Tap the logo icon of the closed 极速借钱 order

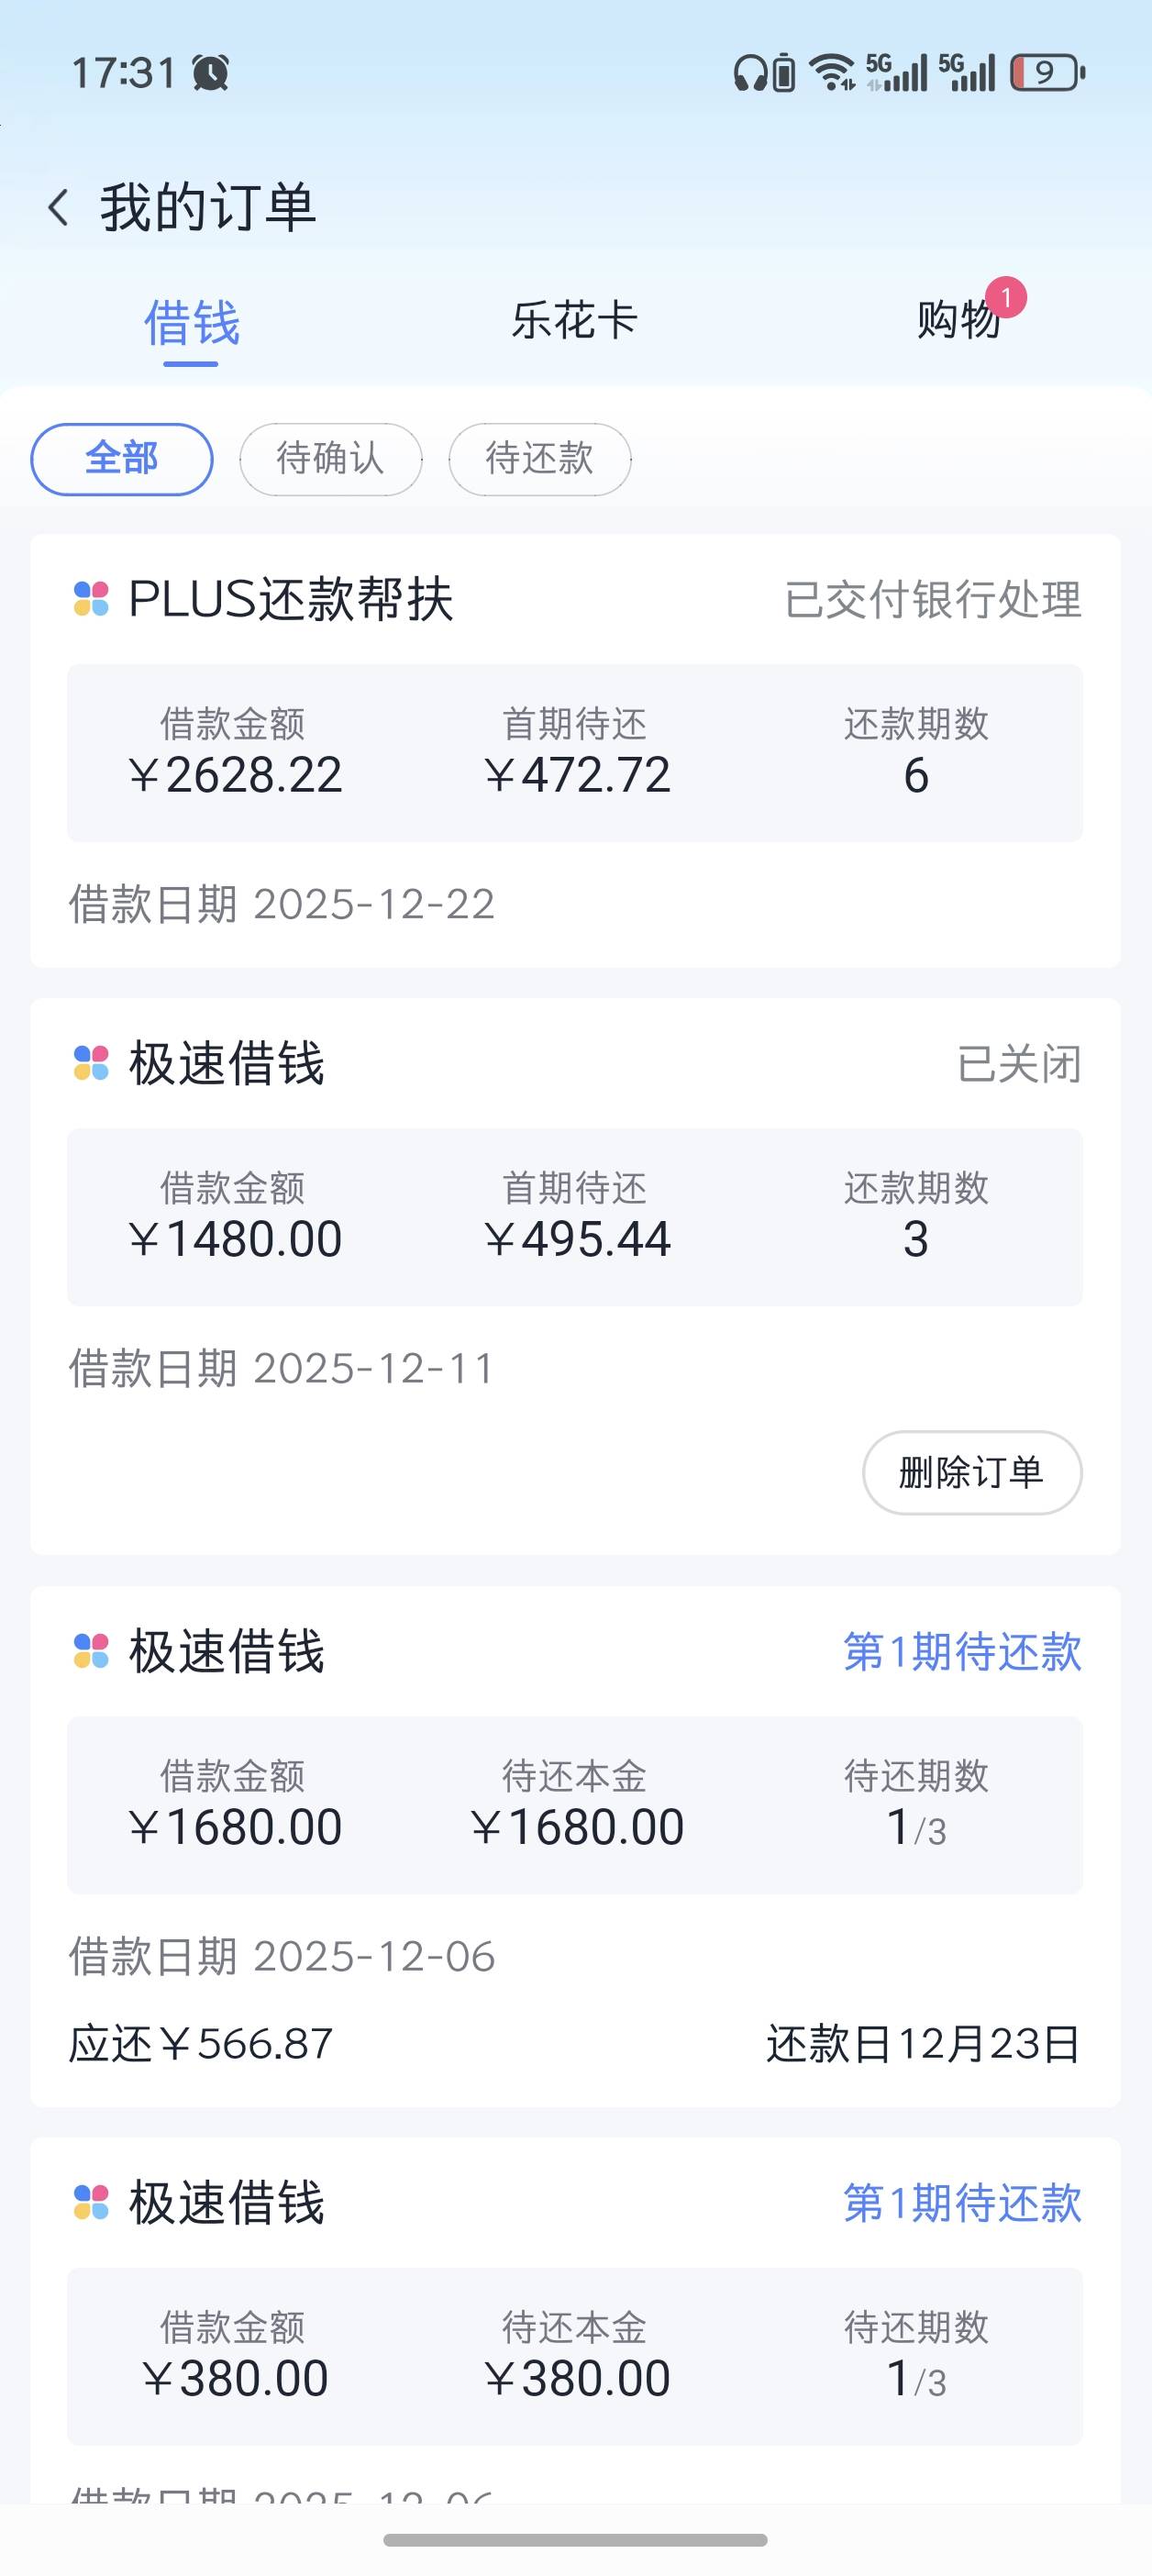coord(91,1063)
